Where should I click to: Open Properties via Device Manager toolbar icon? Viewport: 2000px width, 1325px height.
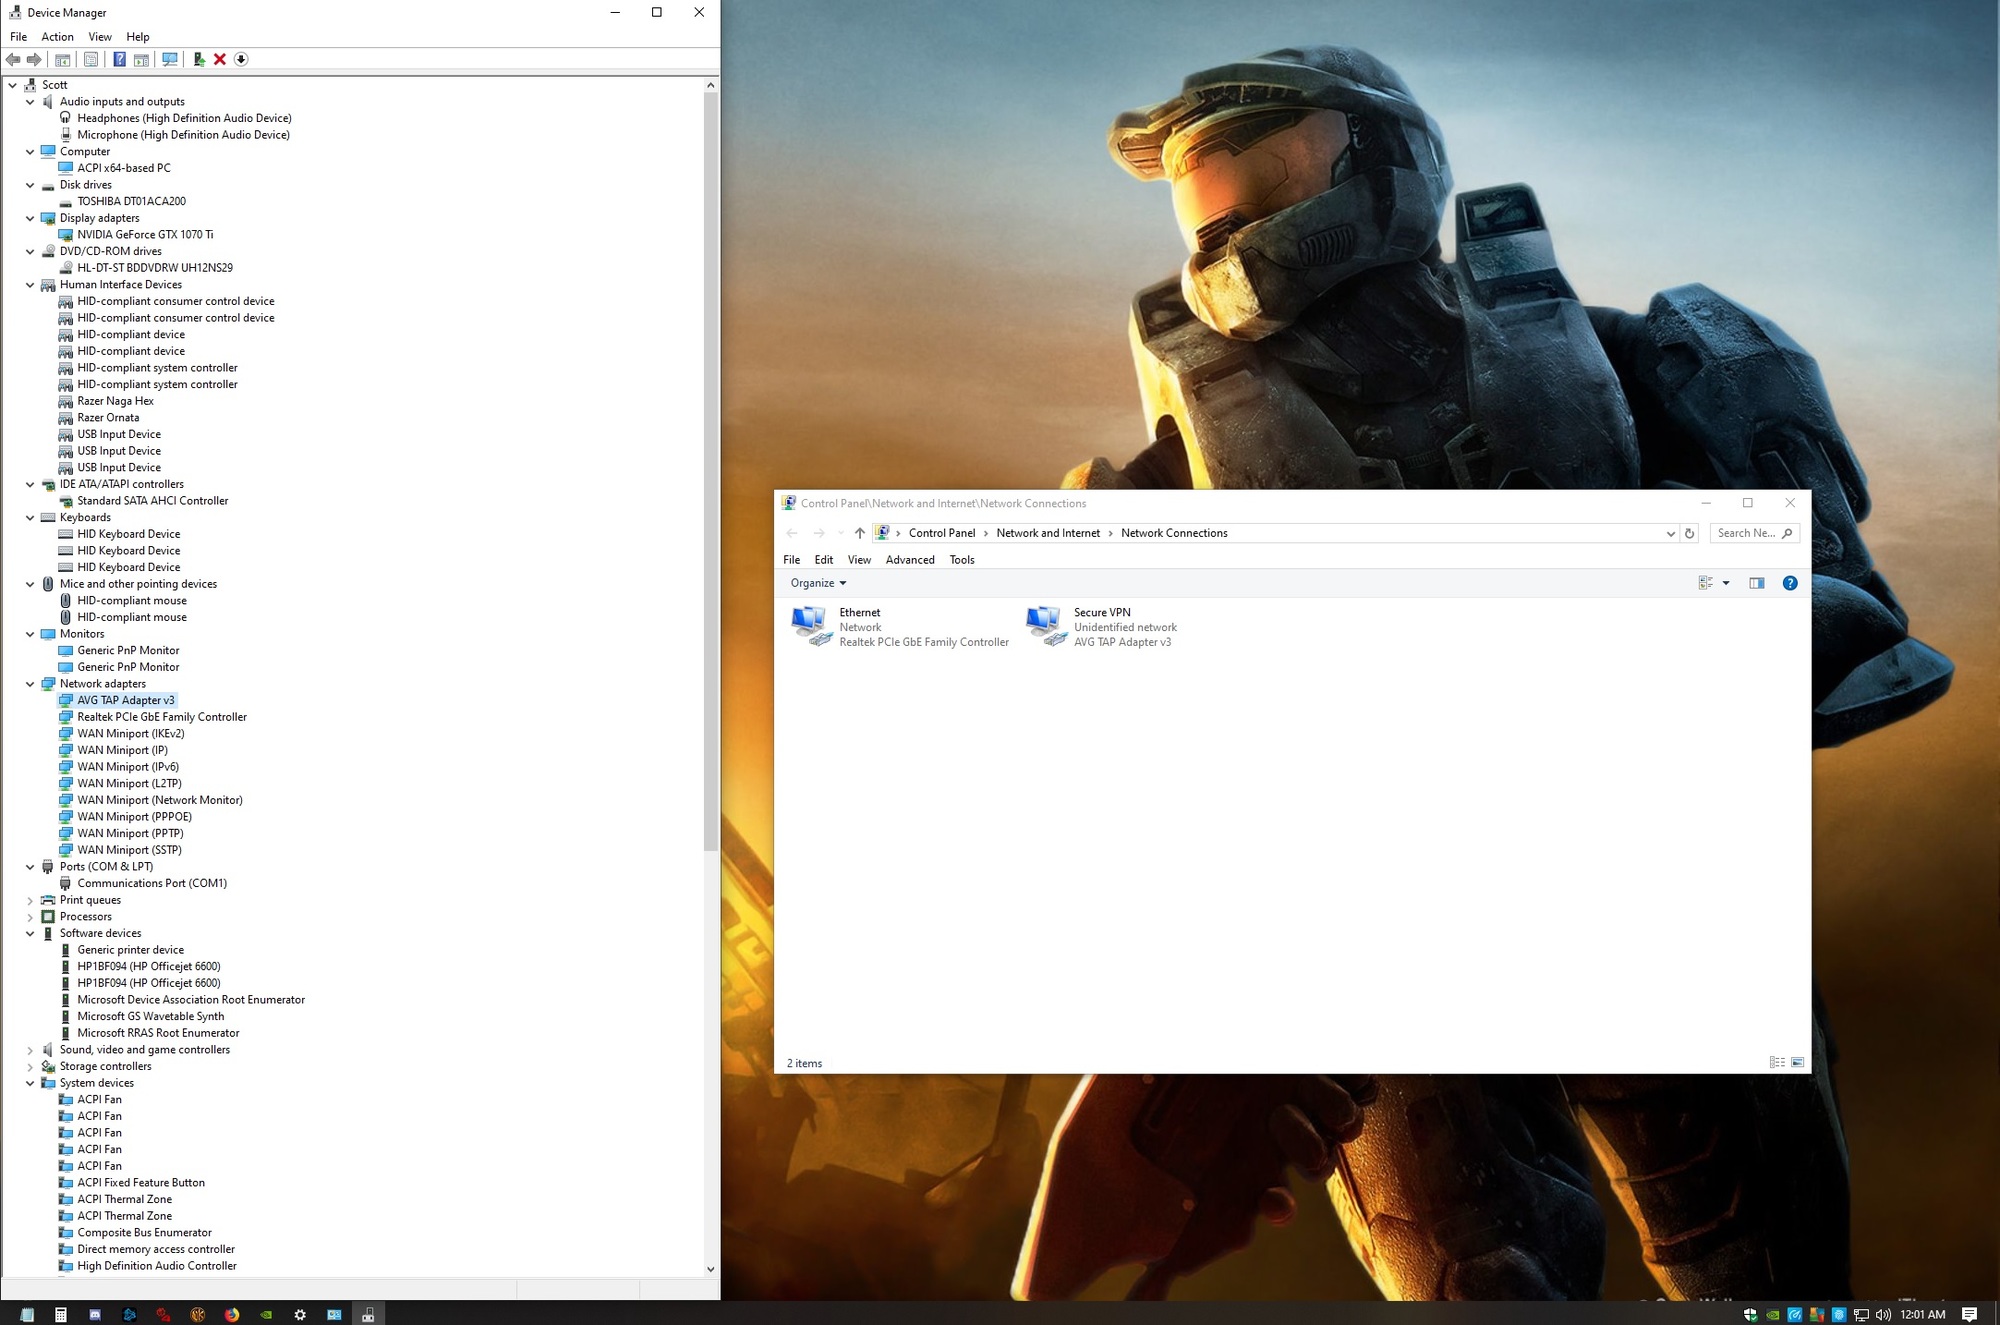coord(91,60)
